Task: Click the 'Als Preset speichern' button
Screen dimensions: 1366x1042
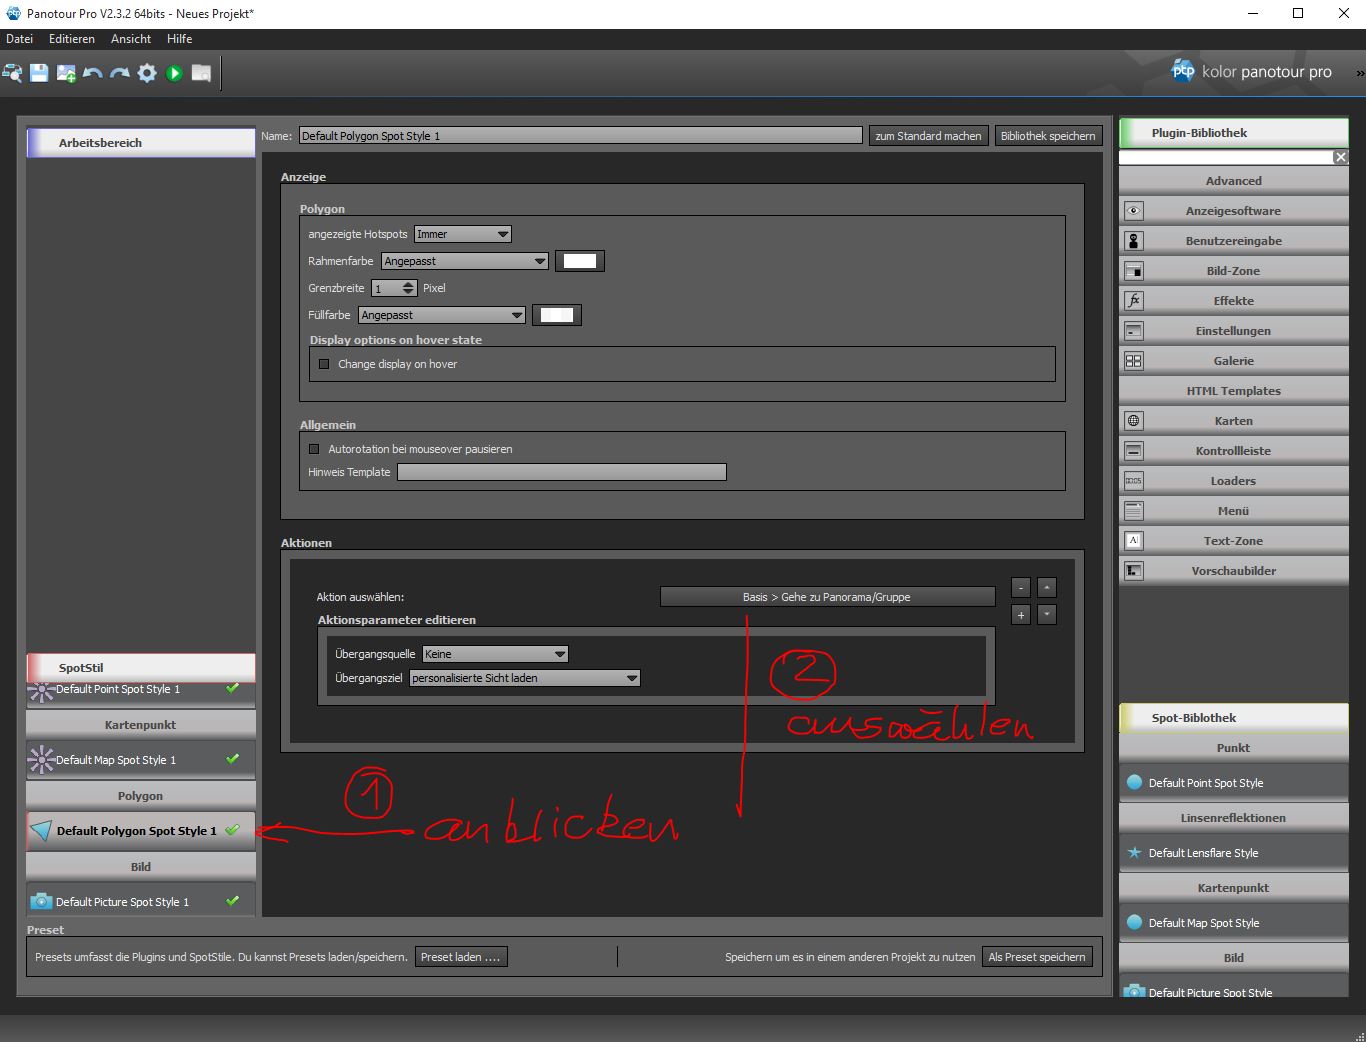Action: 1036,957
